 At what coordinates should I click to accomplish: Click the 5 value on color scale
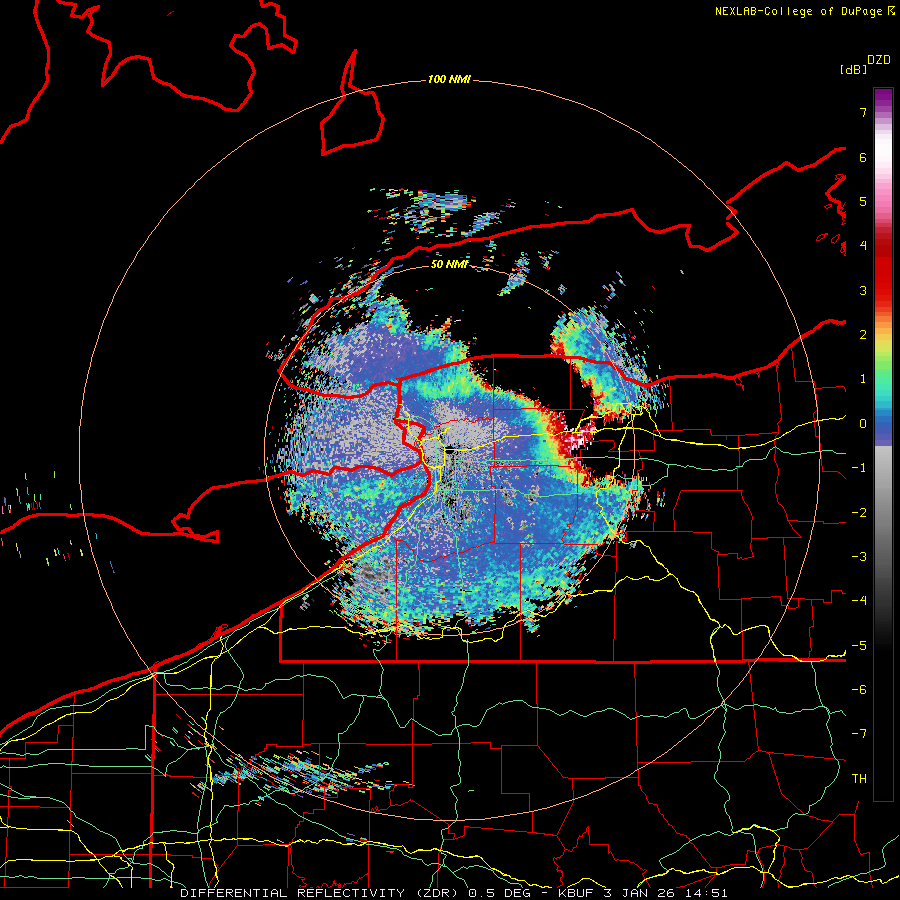coord(863,201)
